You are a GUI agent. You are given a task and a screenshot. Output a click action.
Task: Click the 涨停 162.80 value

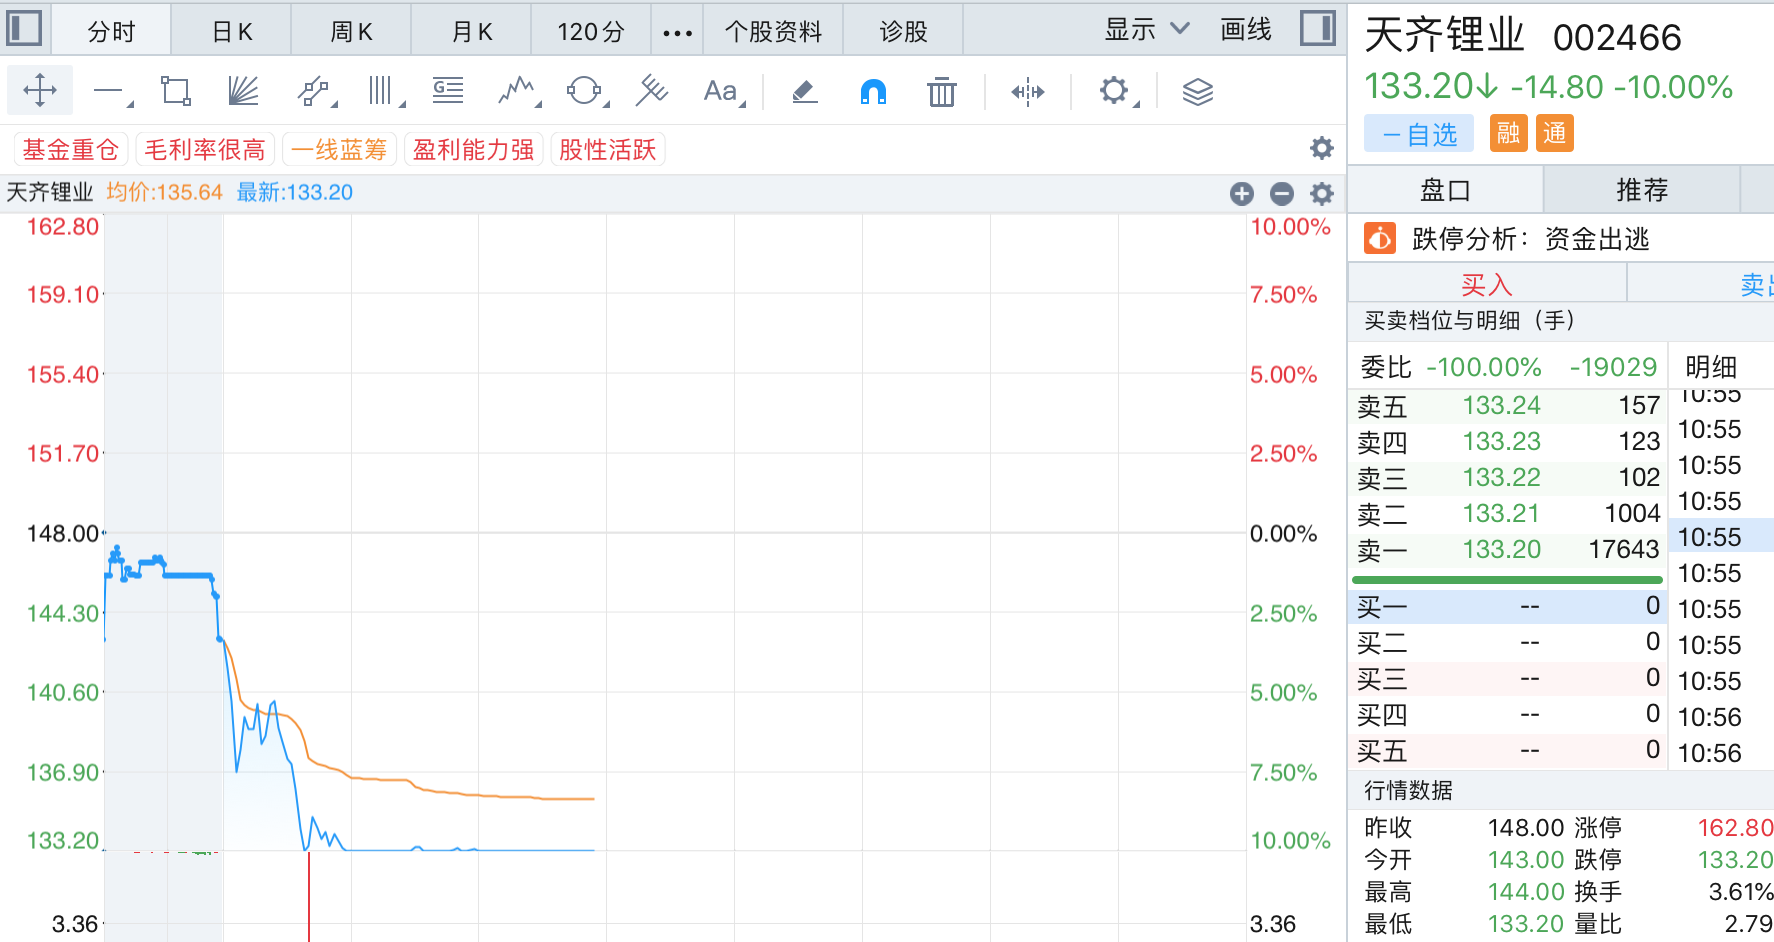coord(1735,828)
